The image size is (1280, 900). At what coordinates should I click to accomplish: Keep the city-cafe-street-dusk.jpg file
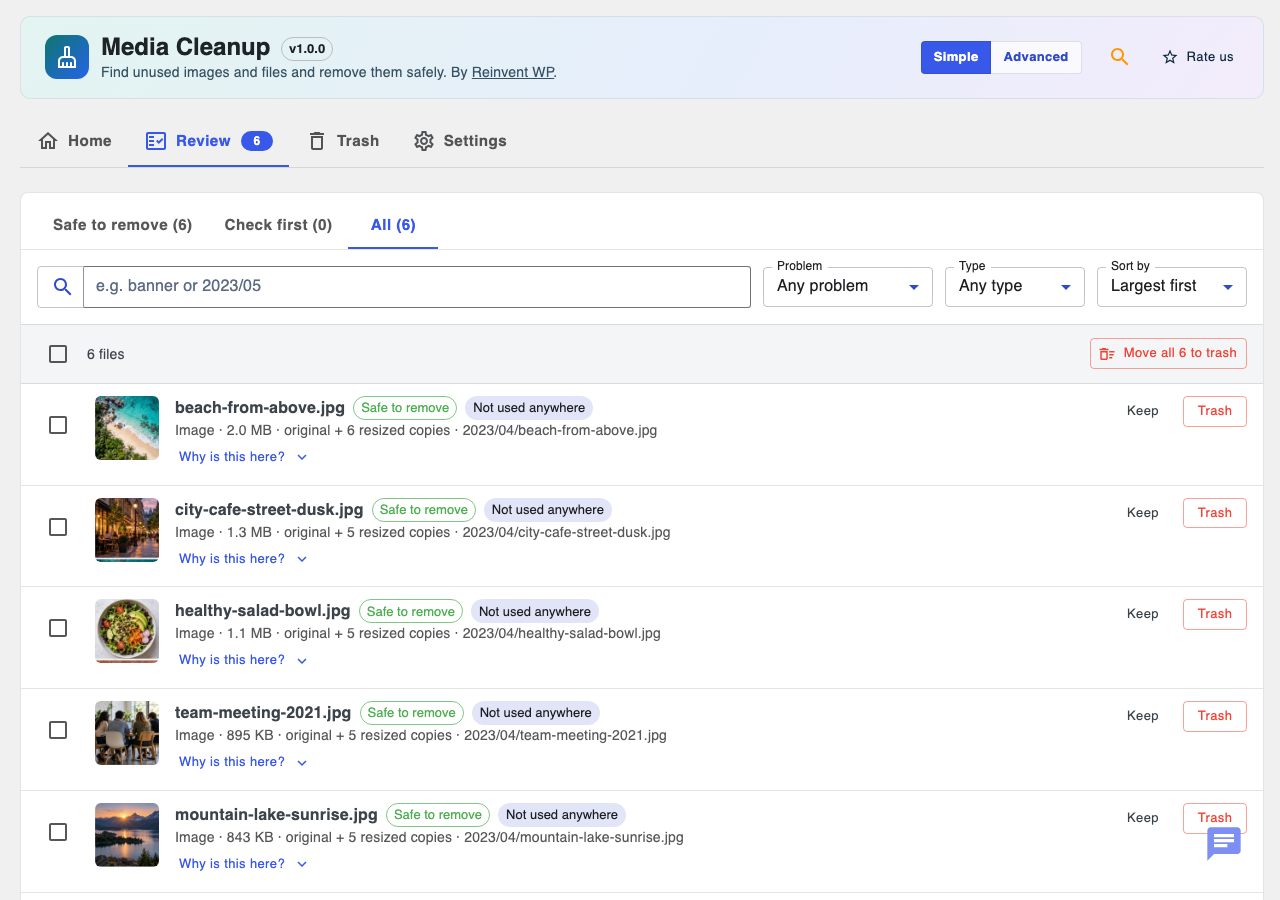coord(1143,513)
